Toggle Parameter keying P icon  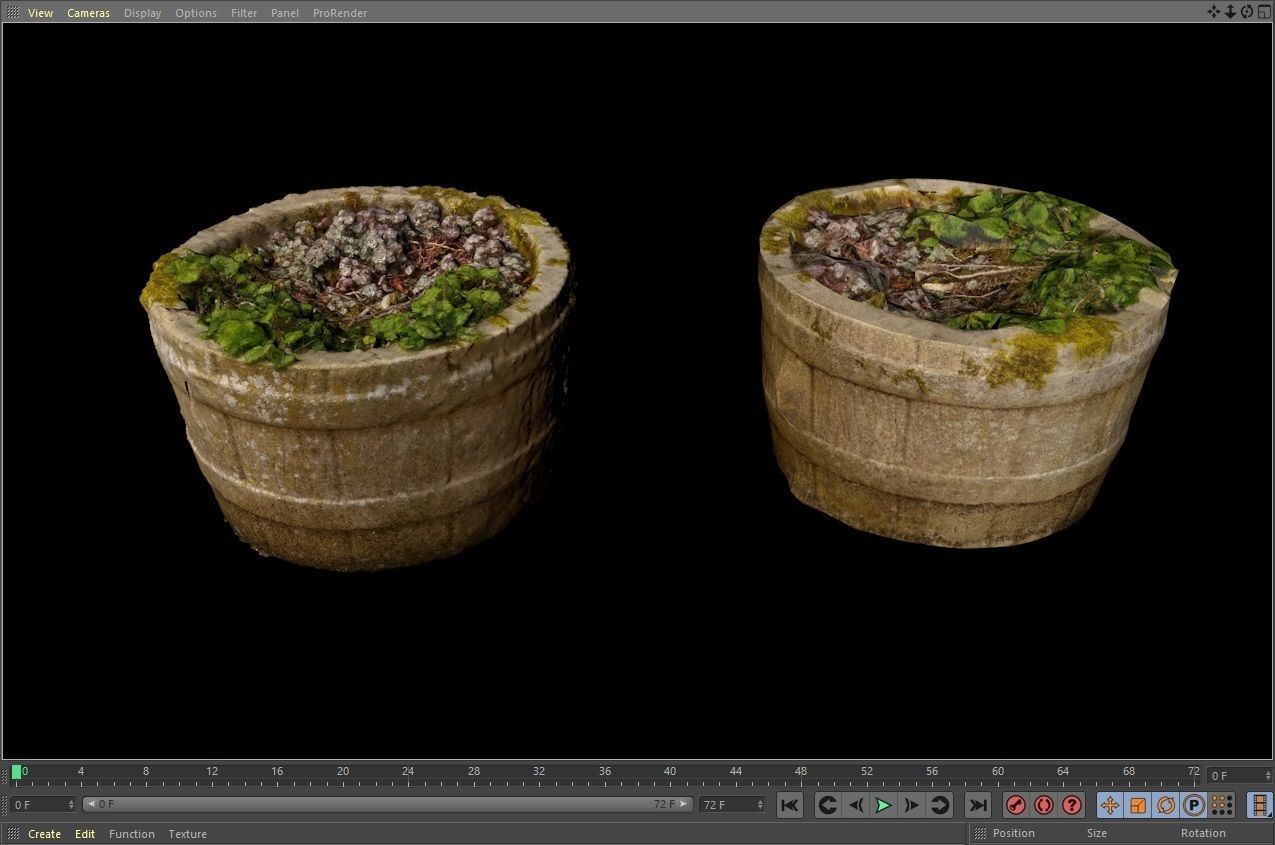coord(1194,805)
